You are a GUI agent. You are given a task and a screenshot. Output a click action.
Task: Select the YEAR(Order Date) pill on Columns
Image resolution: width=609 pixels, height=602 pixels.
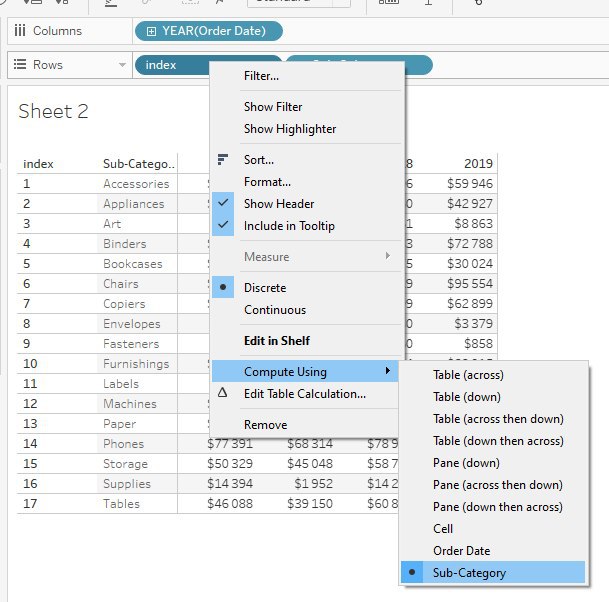(x=209, y=31)
